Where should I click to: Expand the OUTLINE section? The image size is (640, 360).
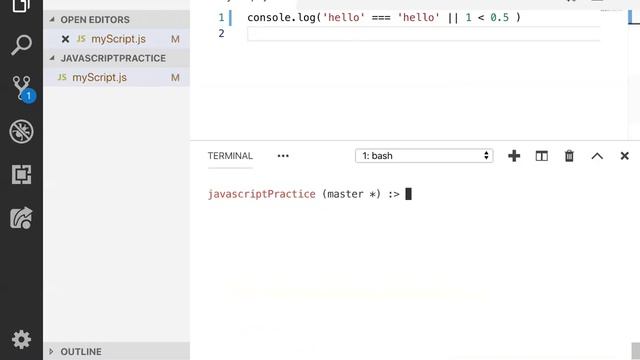(116, 351)
